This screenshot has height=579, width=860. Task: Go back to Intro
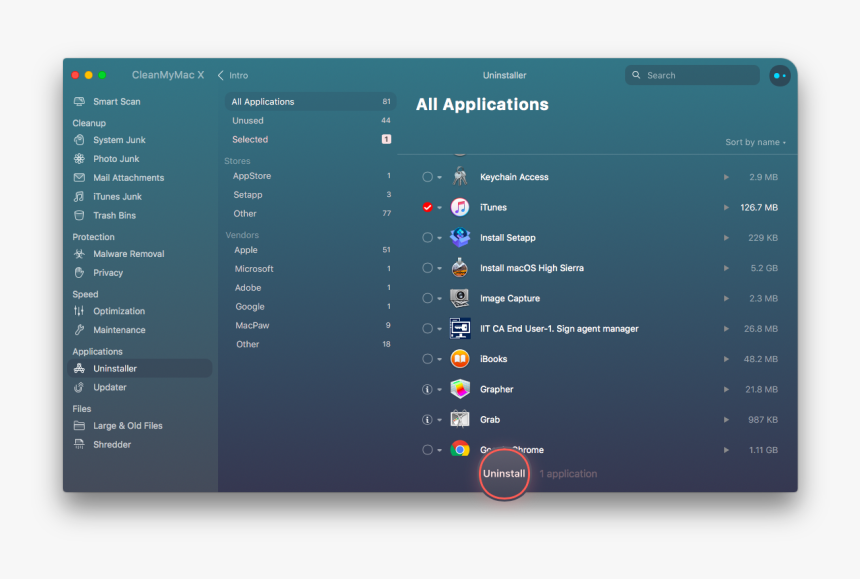click(233, 75)
